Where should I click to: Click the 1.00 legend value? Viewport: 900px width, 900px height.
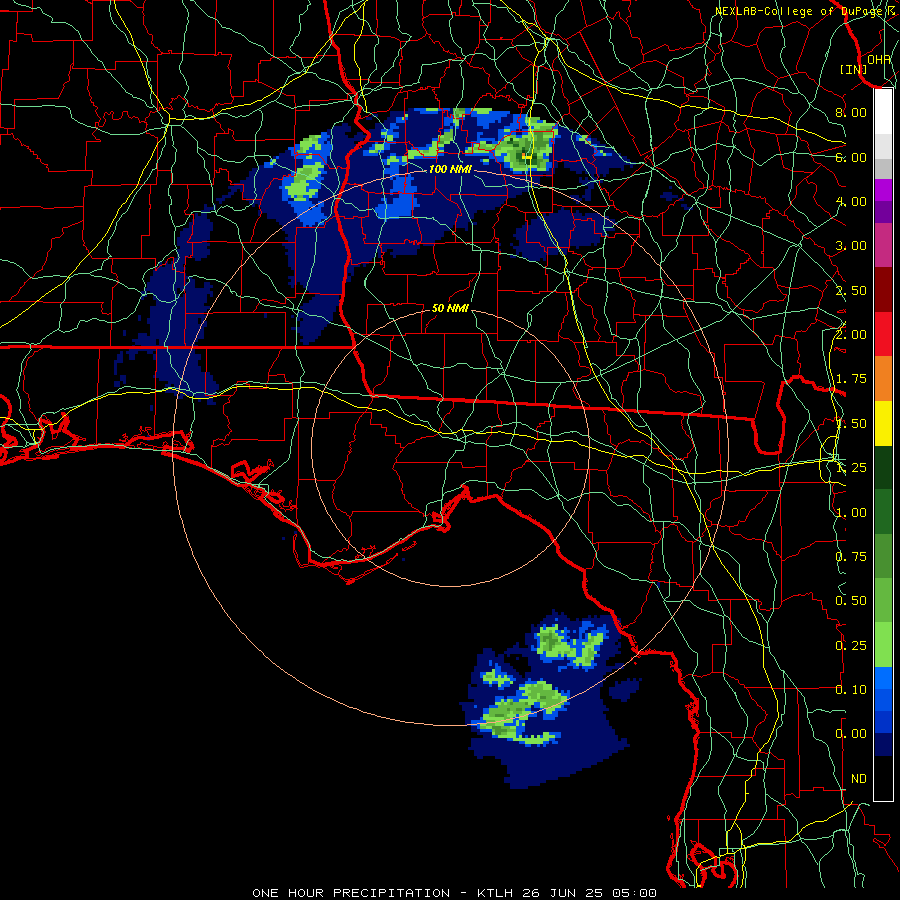tap(851, 513)
